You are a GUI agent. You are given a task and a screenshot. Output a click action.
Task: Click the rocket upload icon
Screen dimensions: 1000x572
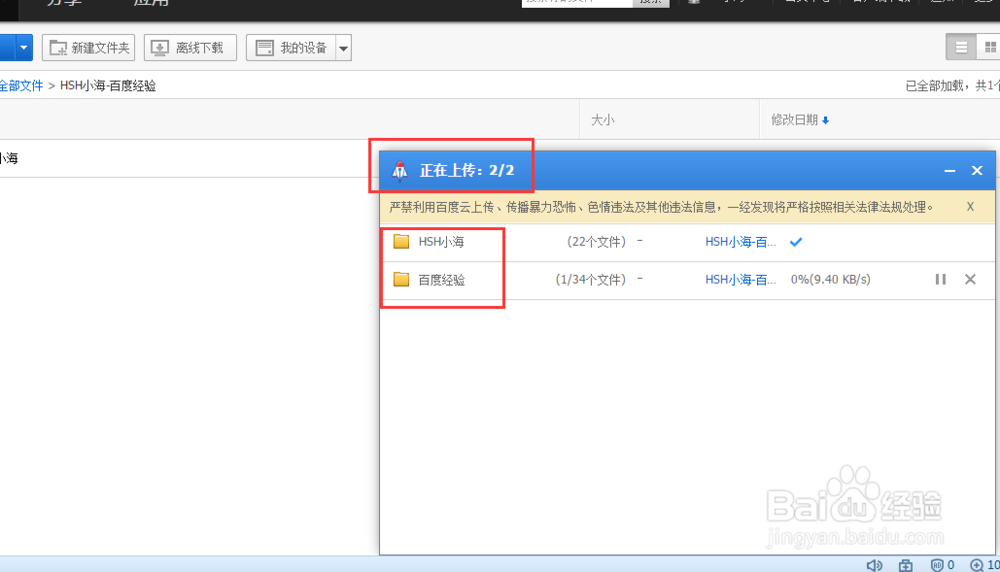pyautogui.click(x=400, y=171)
